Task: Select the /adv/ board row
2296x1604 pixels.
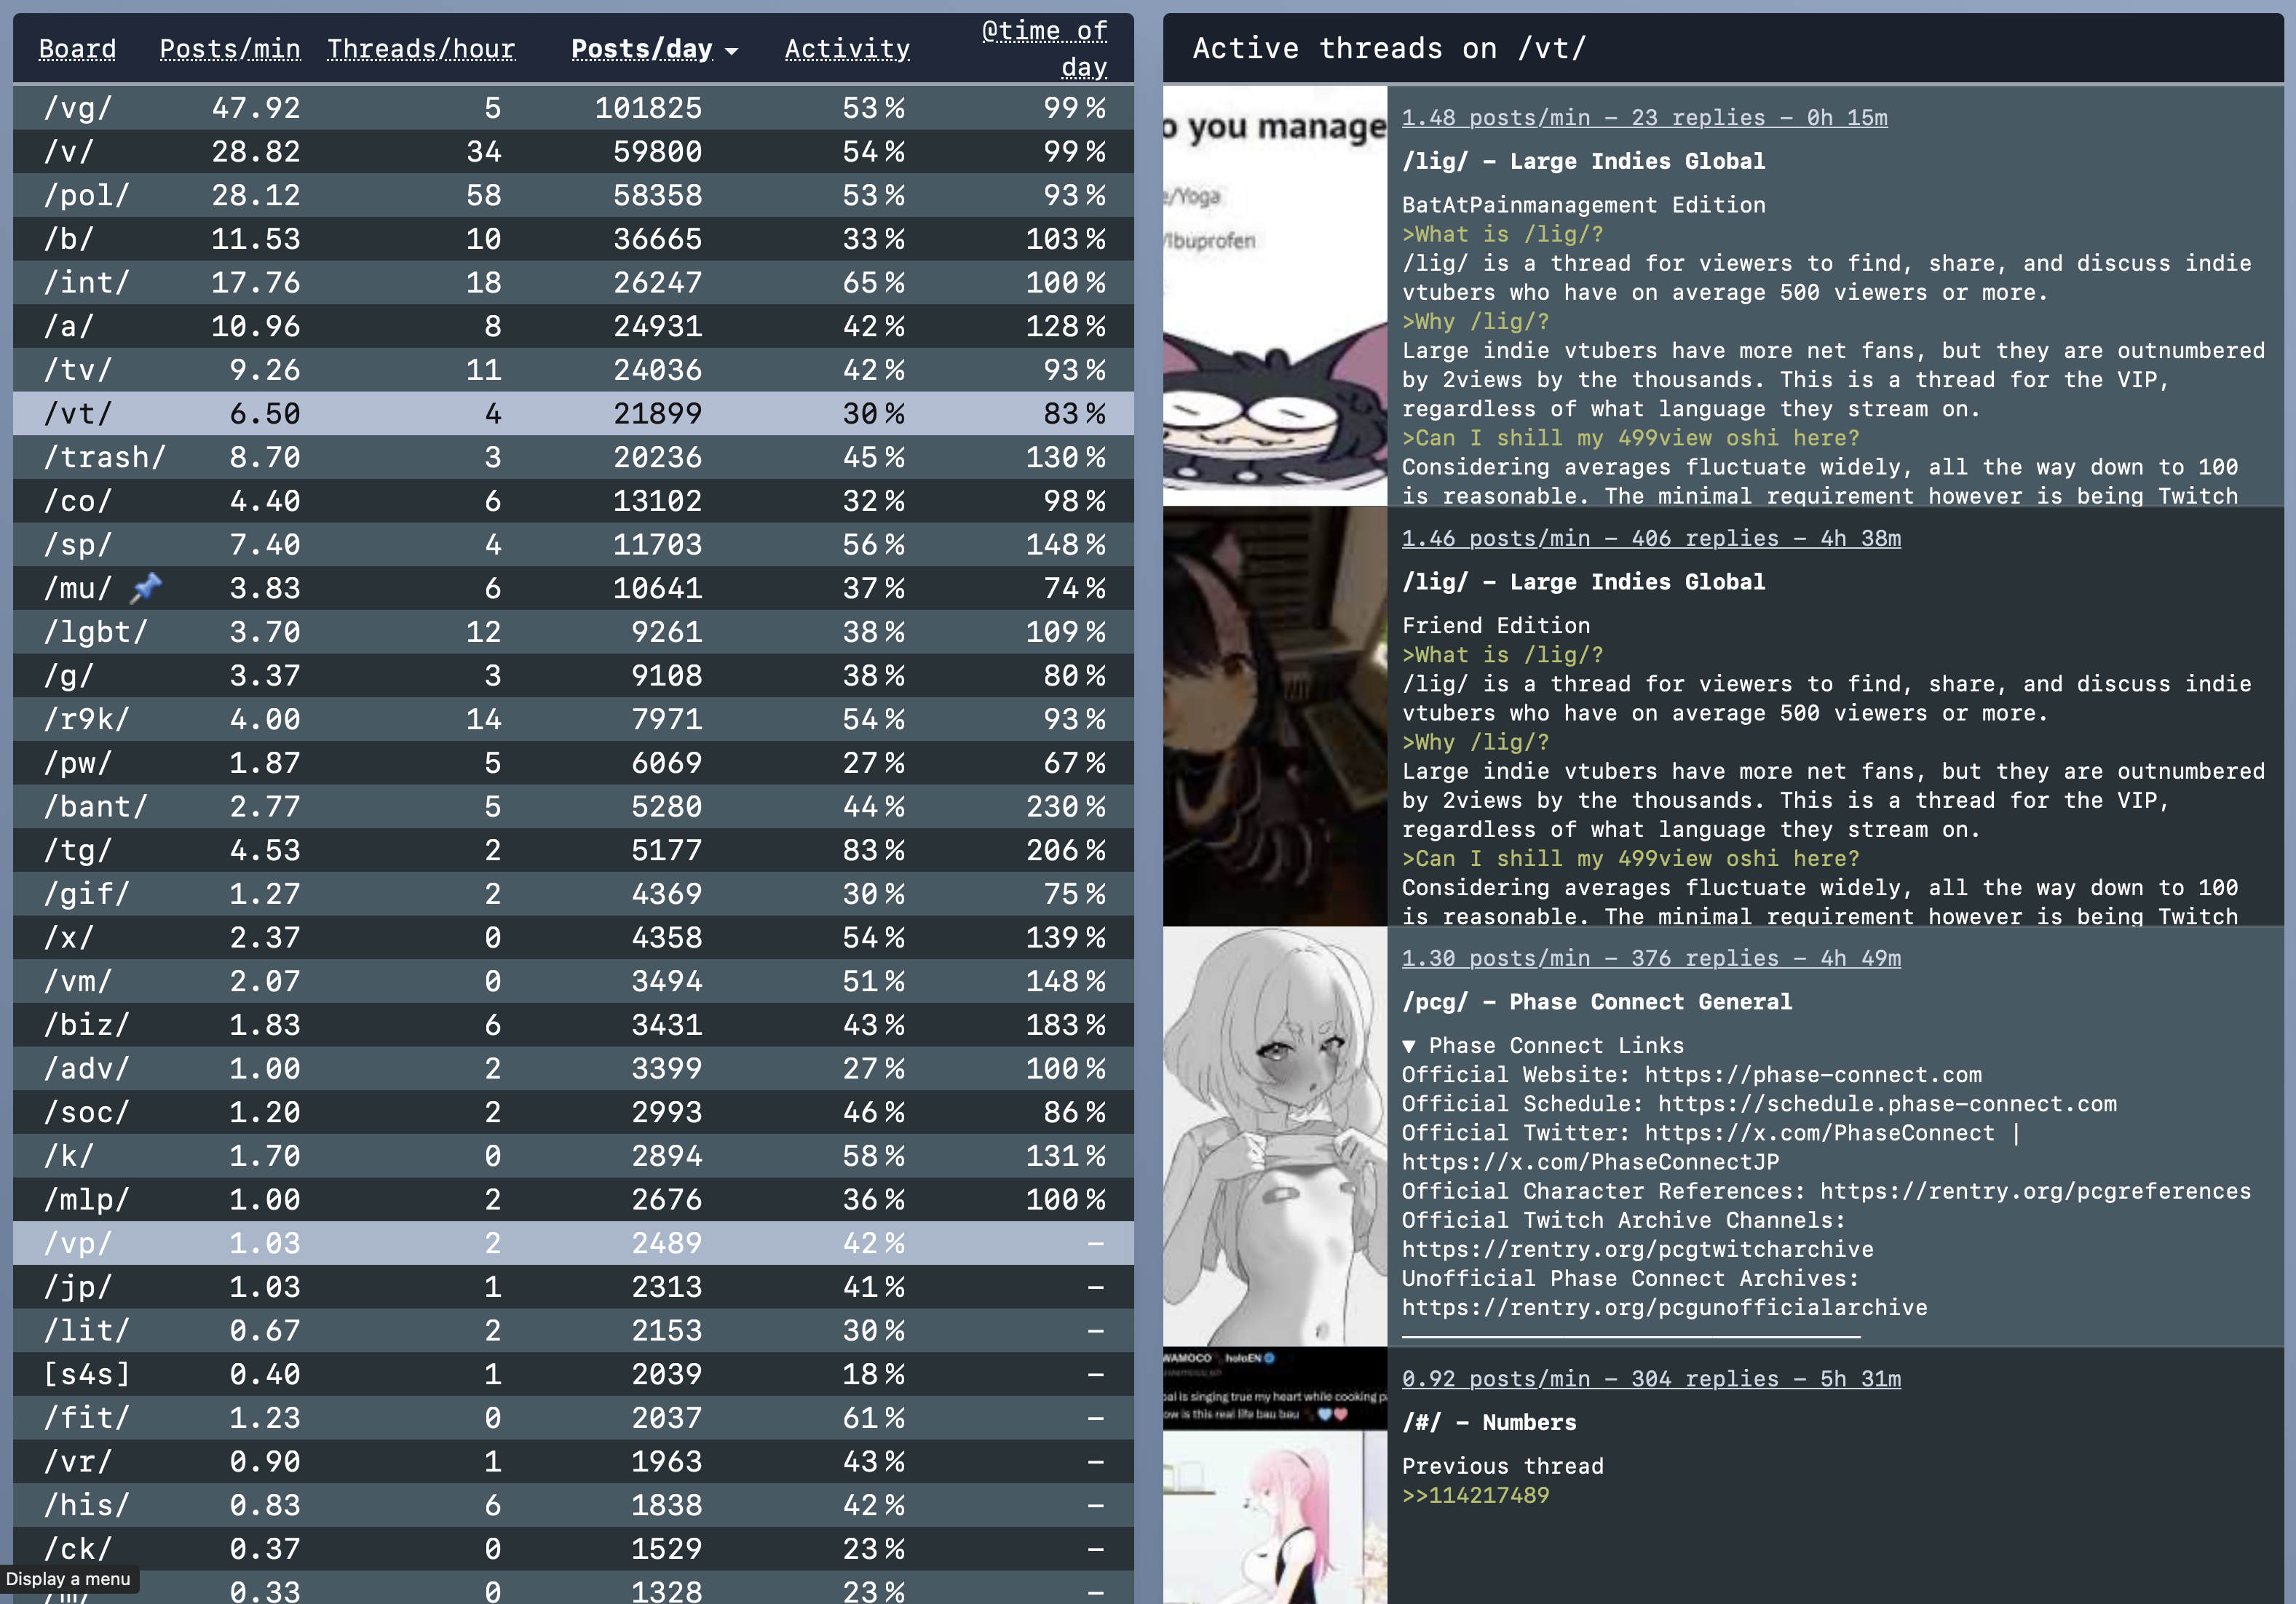Action: tap(573, 1069)
